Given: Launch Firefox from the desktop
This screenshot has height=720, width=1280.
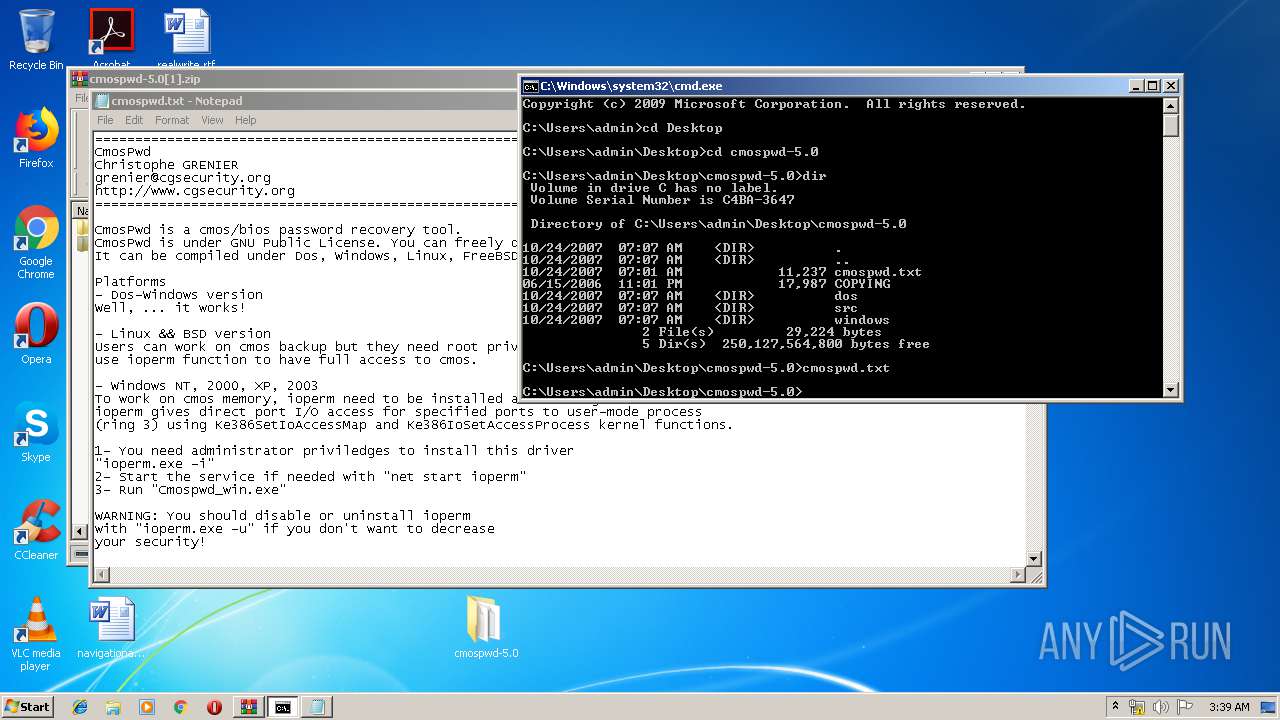Looking at the screenshot, I should pyautogui.click(x=36, y=138).
